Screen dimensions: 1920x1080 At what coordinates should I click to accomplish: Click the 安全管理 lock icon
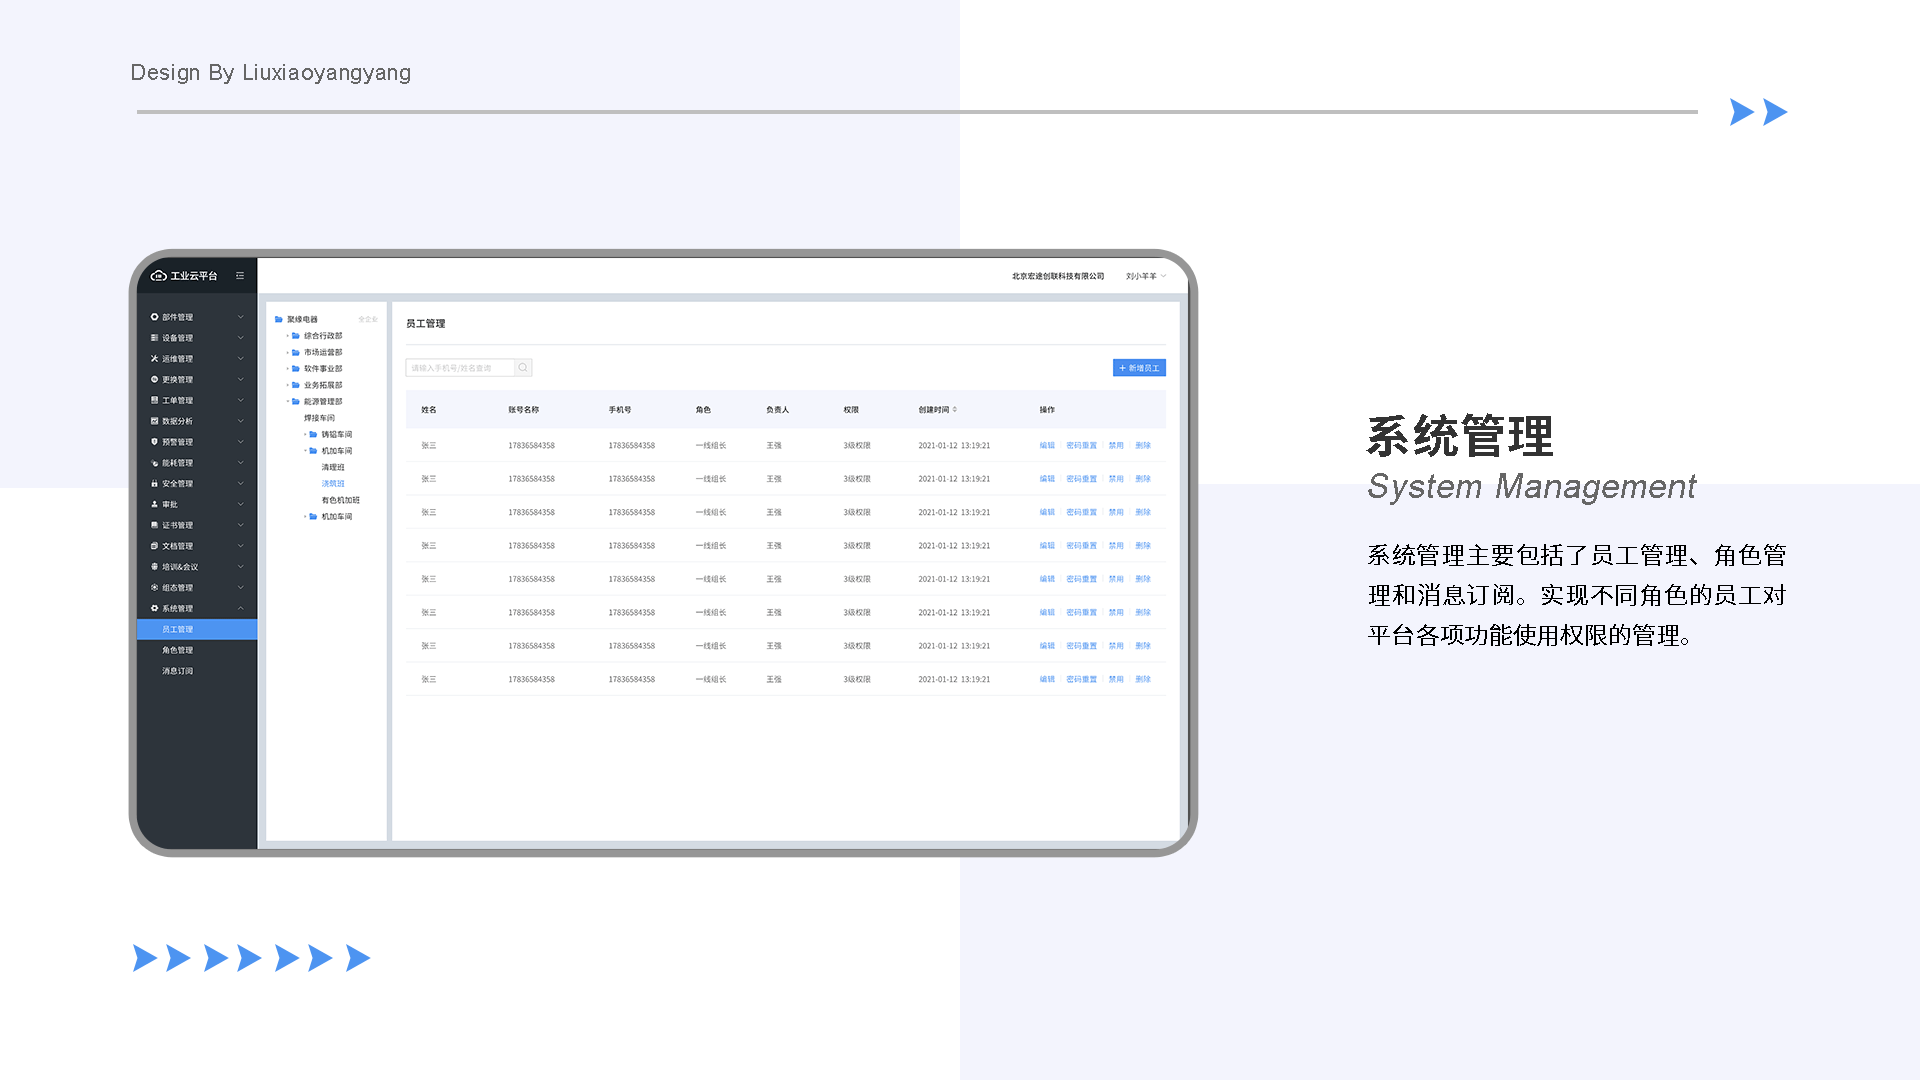pyautogui.click(x=155, y=484)
